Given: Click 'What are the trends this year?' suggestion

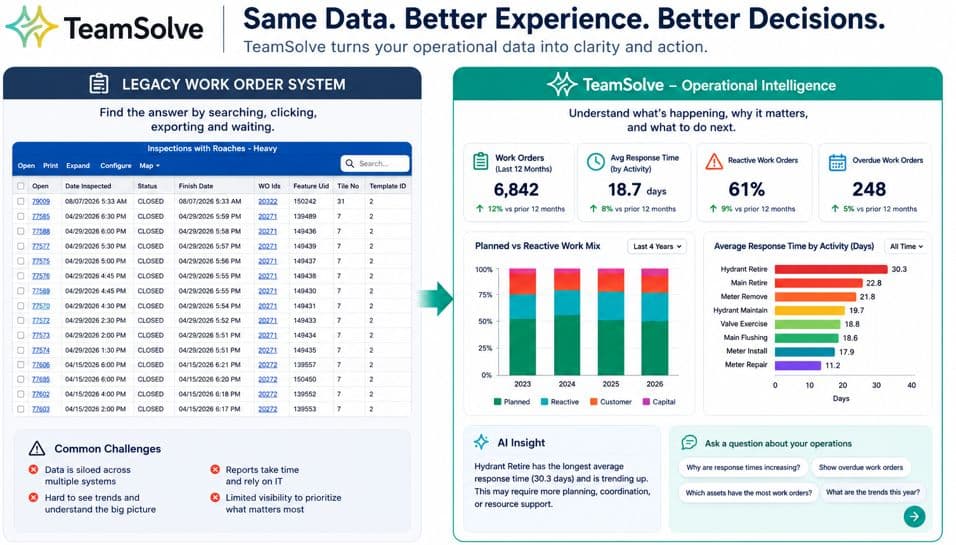Looking at the screenshot, I should [x=872, y=492].
